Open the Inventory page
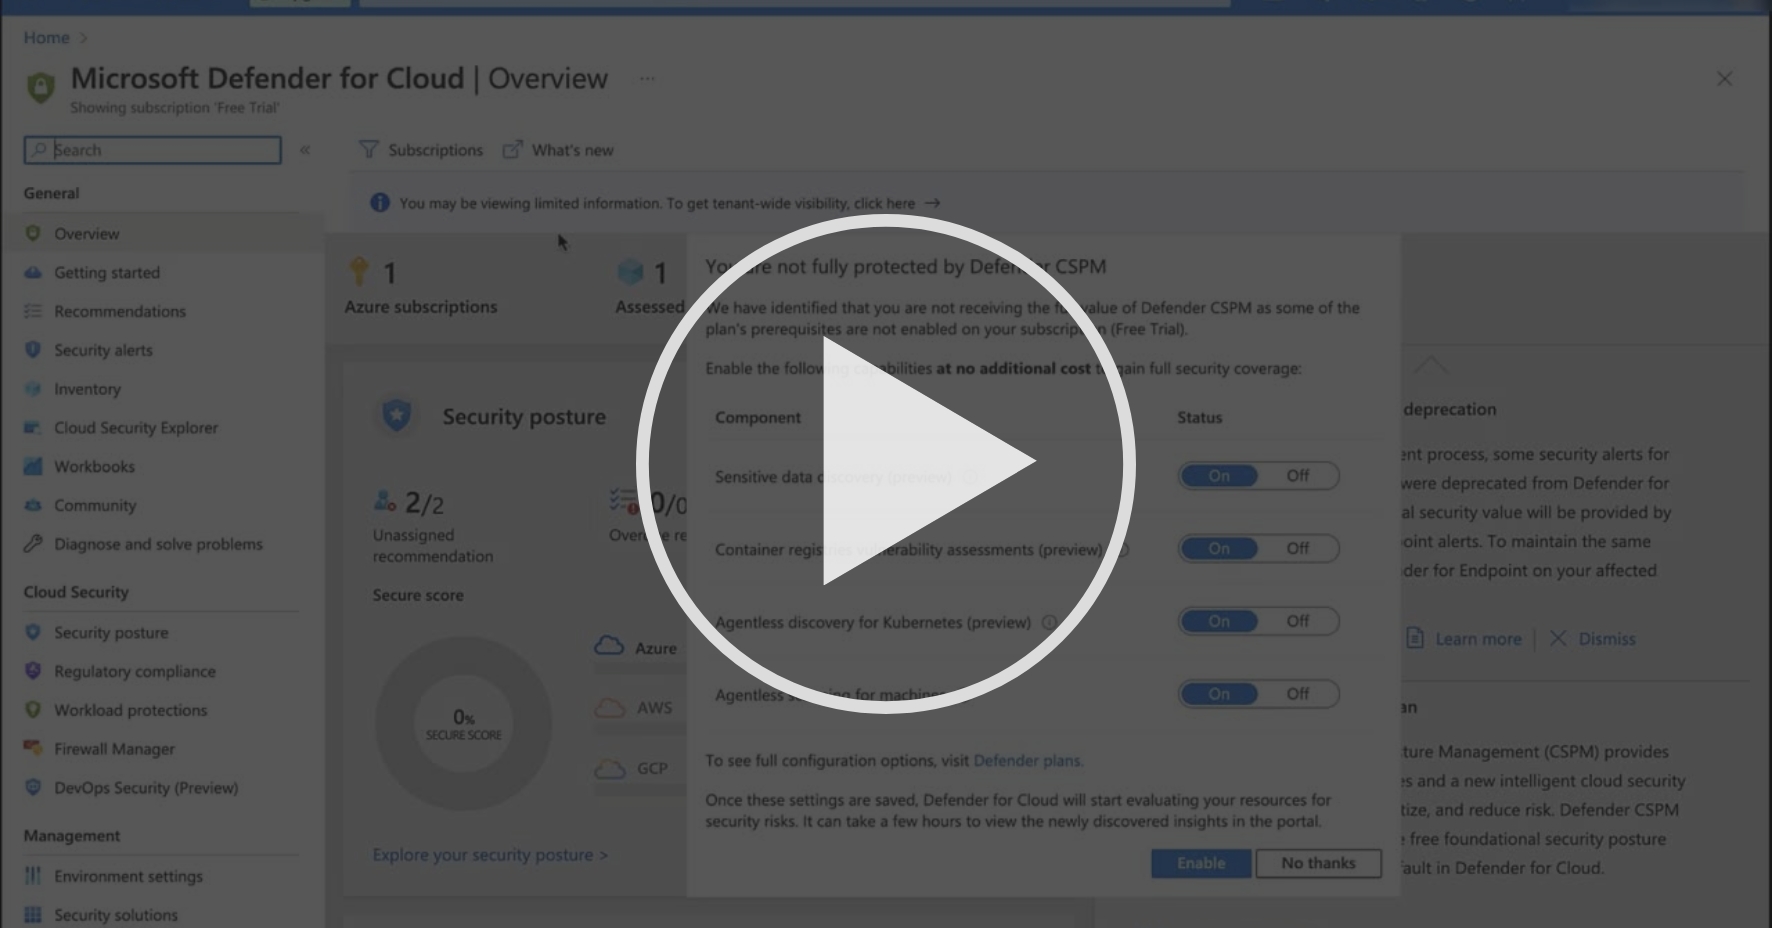Viewport: 1772px width, 928px height. 87,389
